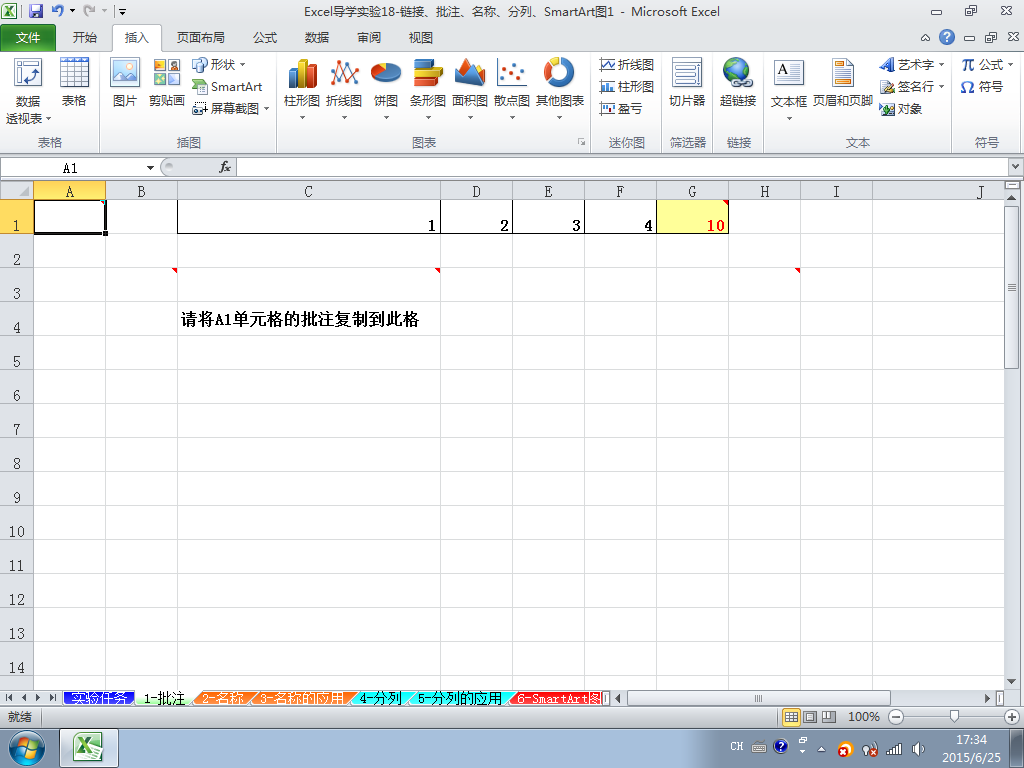
Task: Open Header and Footer (页眉和页脚)
Action: [842, 83]
